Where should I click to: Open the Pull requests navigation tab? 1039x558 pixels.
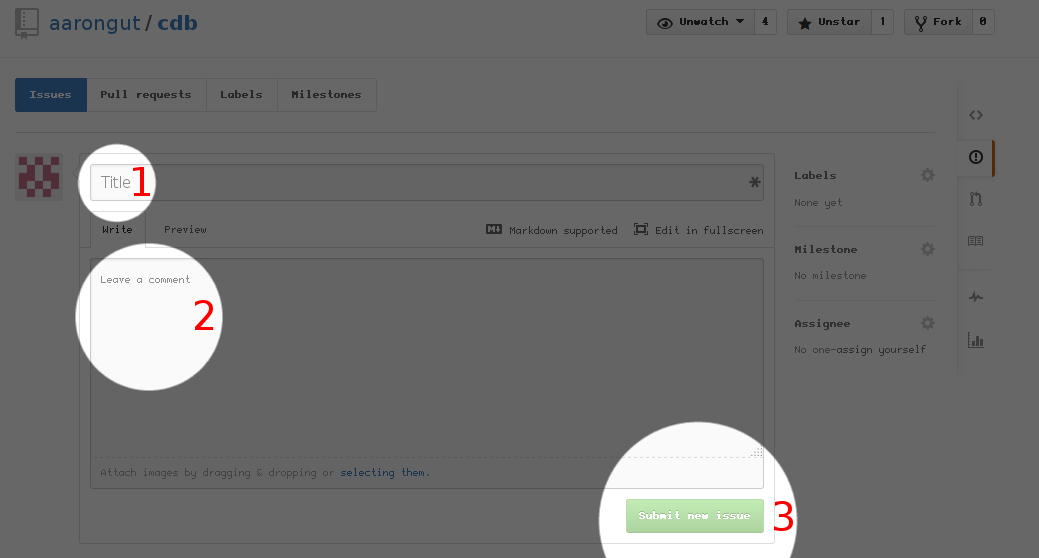tap(145, 95)
